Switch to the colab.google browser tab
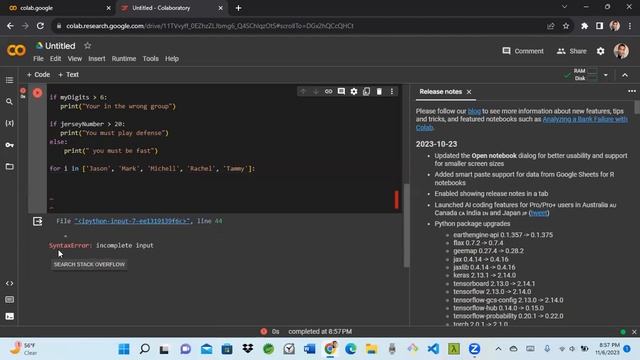This screenshot has height=360, width=640. pyautogui.click(x=57, y=8)
